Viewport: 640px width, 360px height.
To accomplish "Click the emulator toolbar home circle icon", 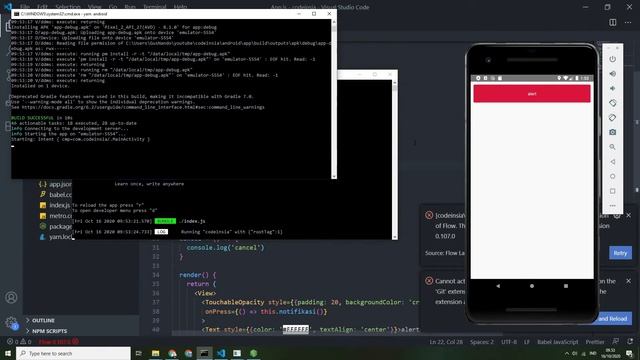I will click(612, 176).
